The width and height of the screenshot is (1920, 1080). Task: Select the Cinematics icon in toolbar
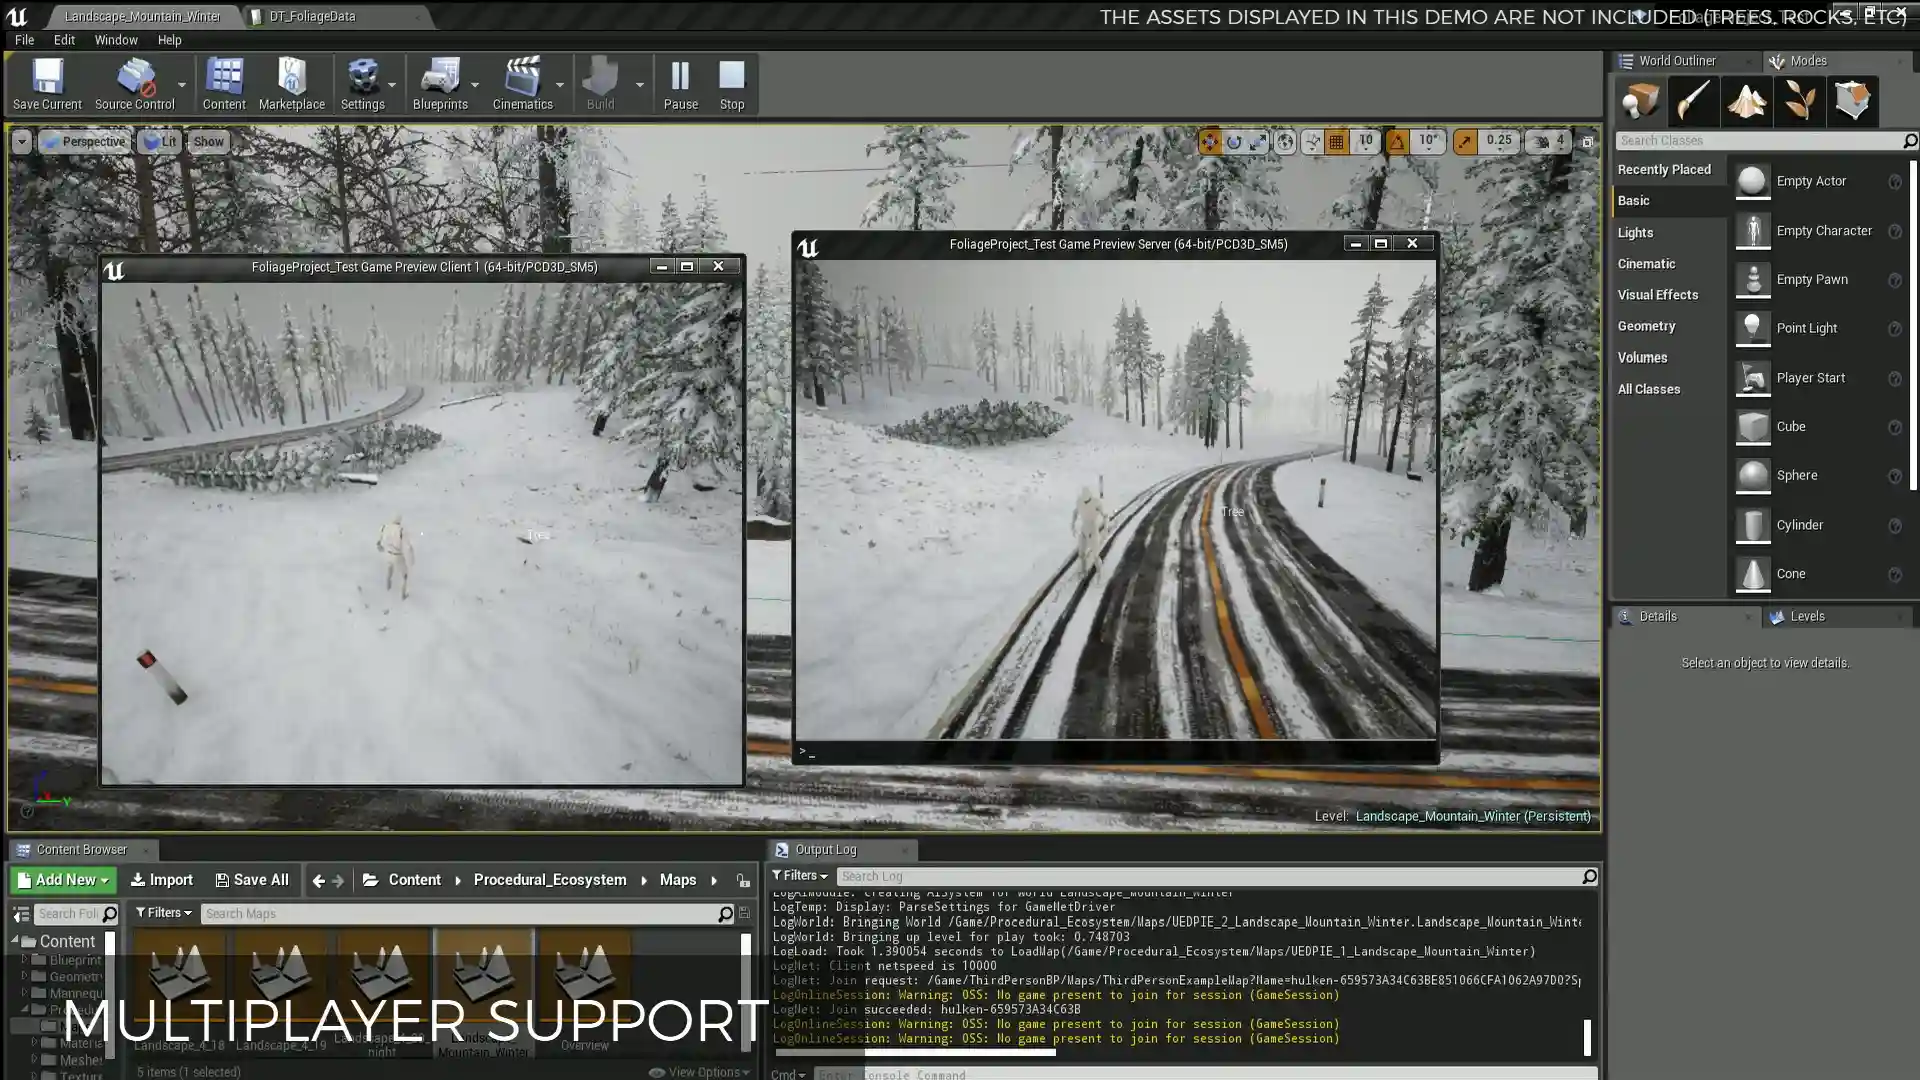point(522,83)
